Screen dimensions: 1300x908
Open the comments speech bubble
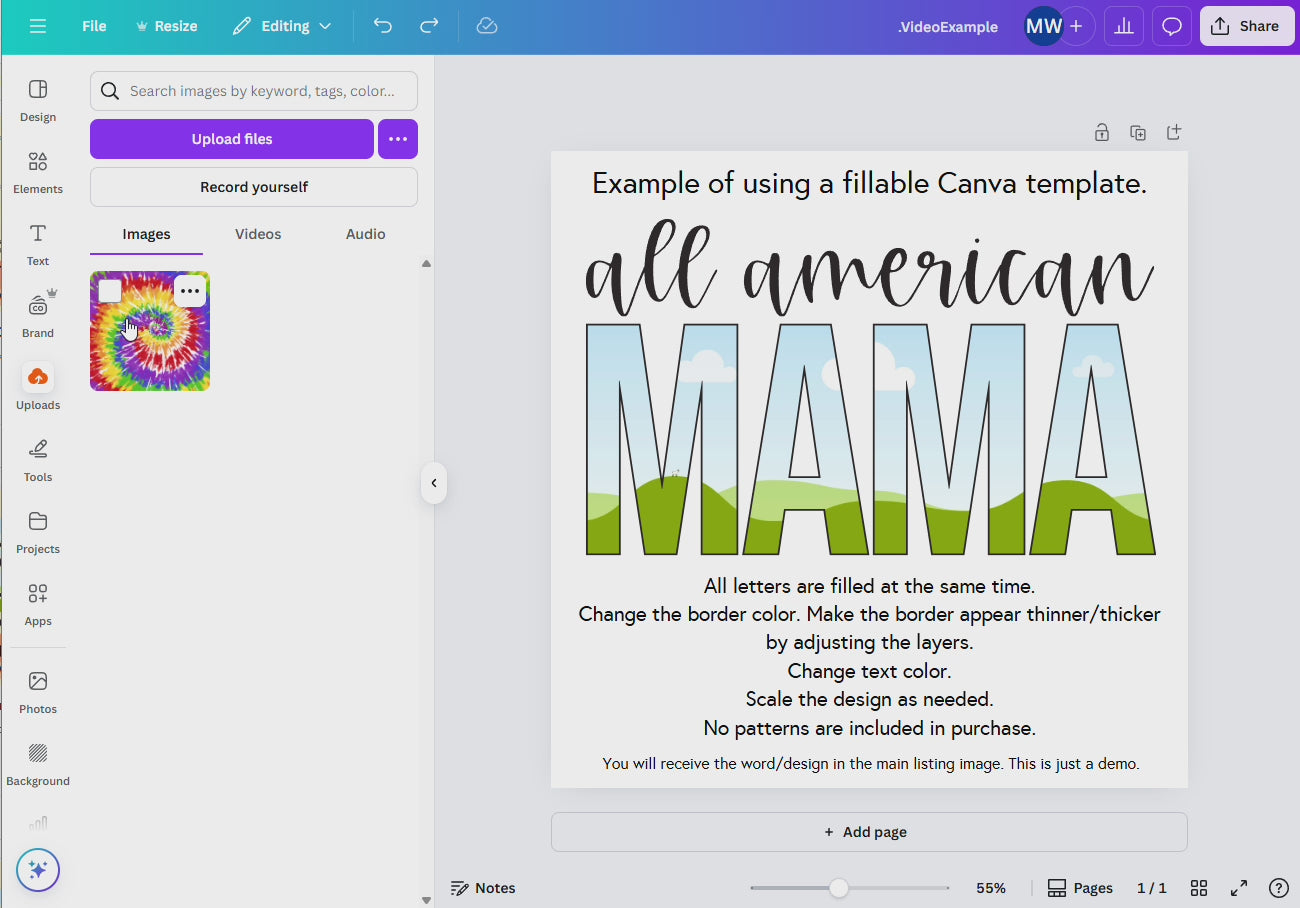click(x=1172, y=27)
